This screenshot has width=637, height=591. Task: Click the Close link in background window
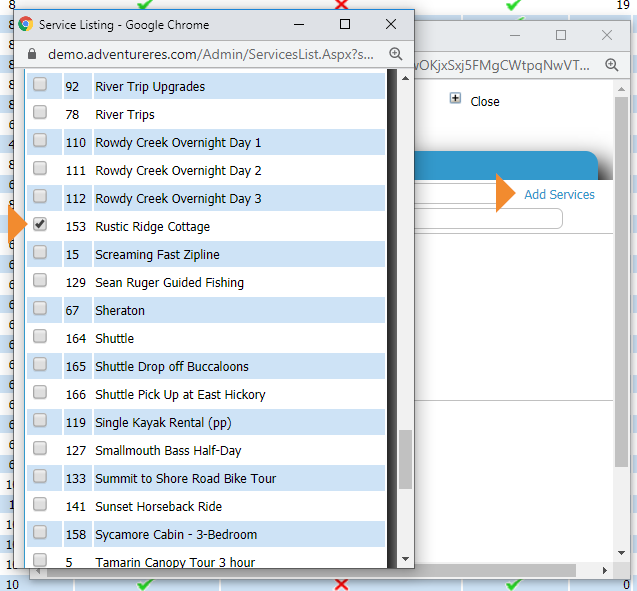485,101
